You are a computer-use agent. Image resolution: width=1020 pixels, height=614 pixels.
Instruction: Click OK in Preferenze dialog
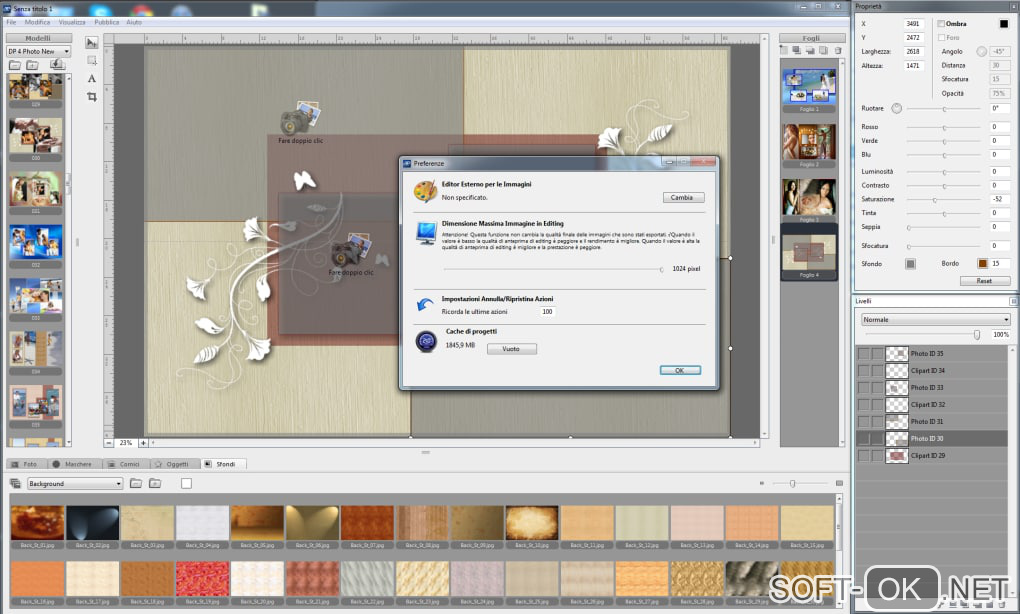pyautogui.click(x=680, y=370)
